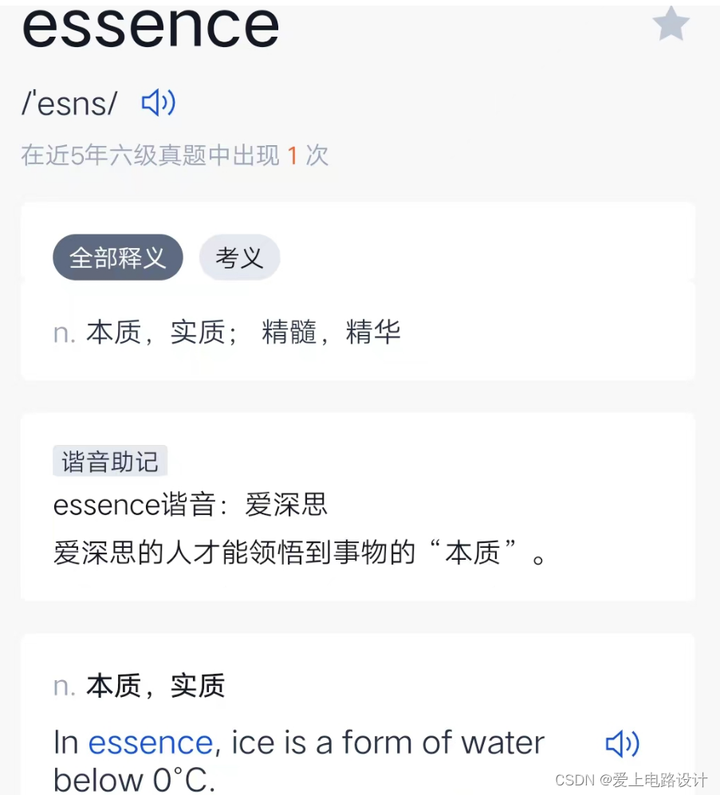Switch to the 考义 tab
Image resolution: width=720 pixels, height=795 pixels.
coord(240,258)
